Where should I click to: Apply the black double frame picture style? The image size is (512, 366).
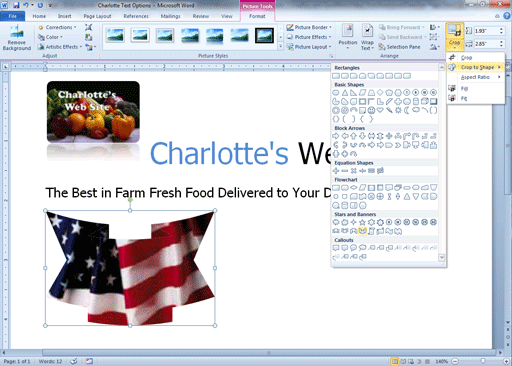(x=264, y=35)
